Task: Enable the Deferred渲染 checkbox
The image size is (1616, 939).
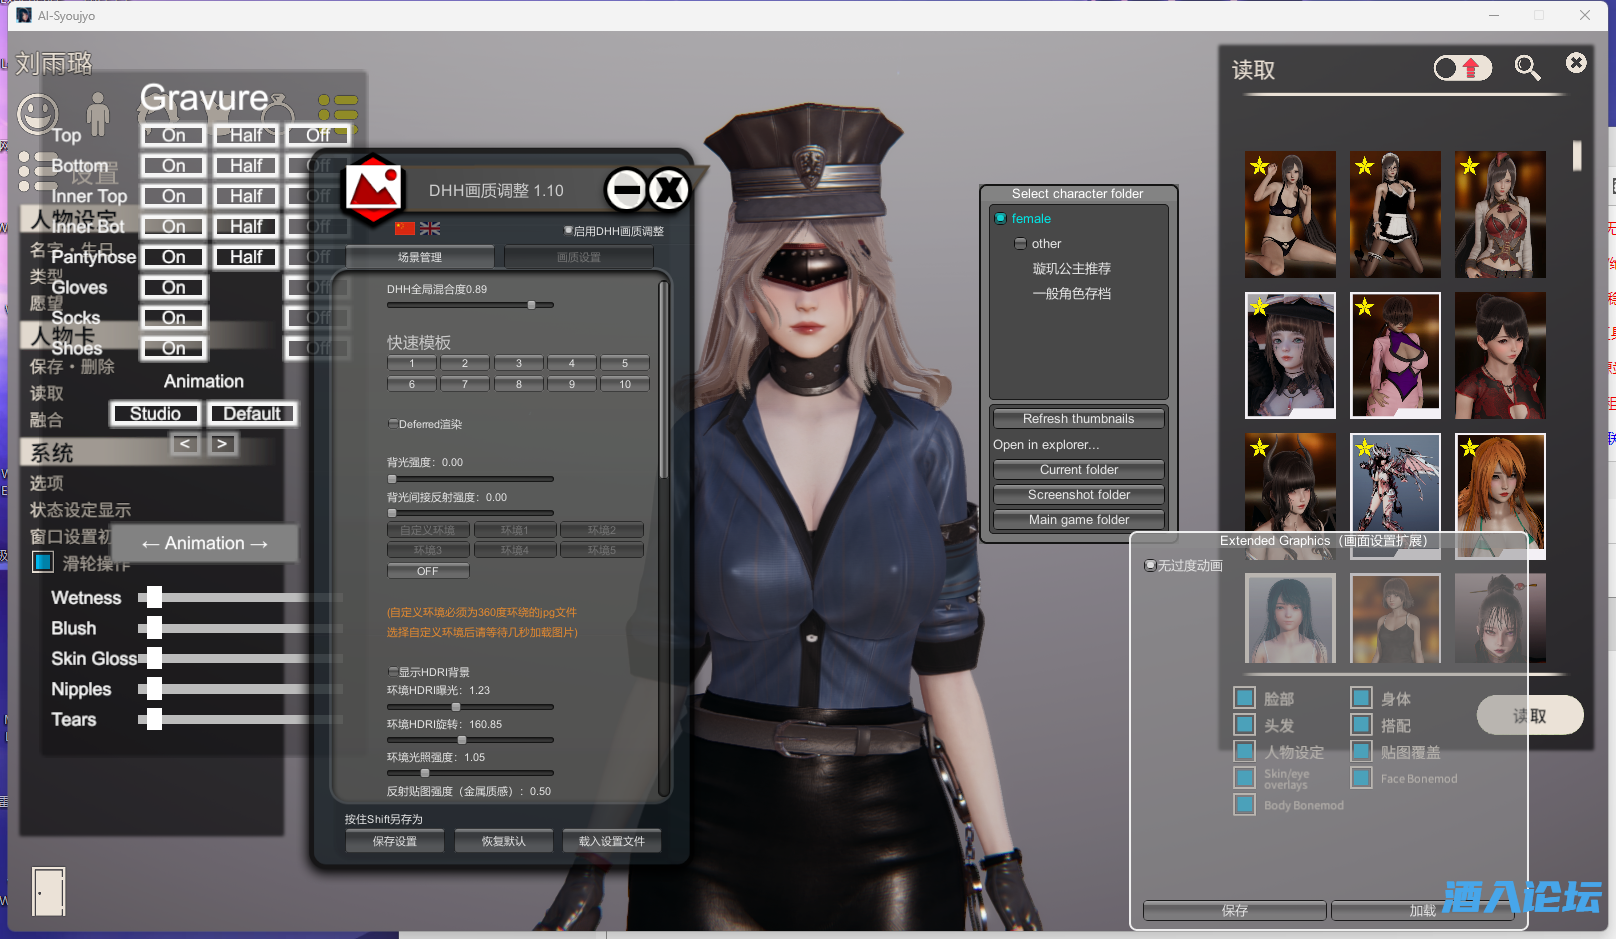Action: point(393,424)
